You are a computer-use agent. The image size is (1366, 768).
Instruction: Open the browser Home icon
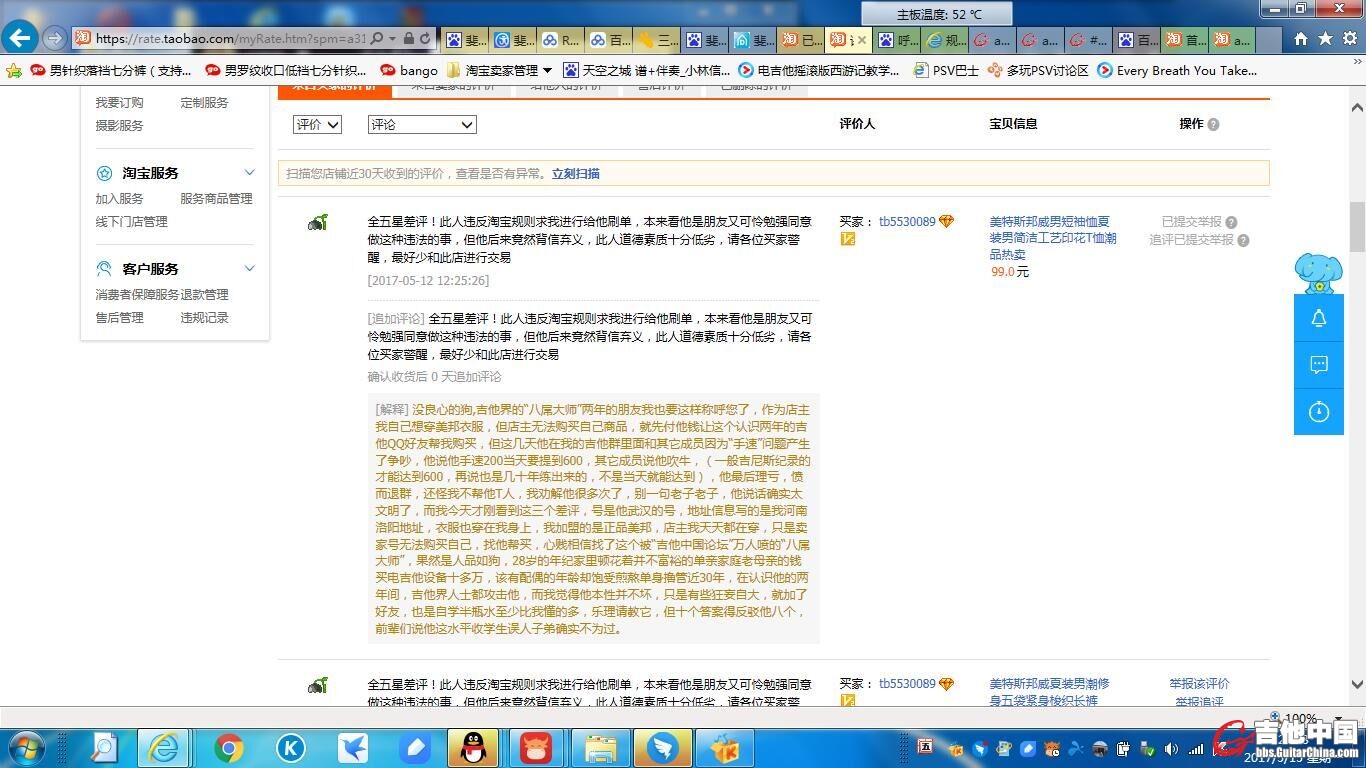(x=1301, y=38)
